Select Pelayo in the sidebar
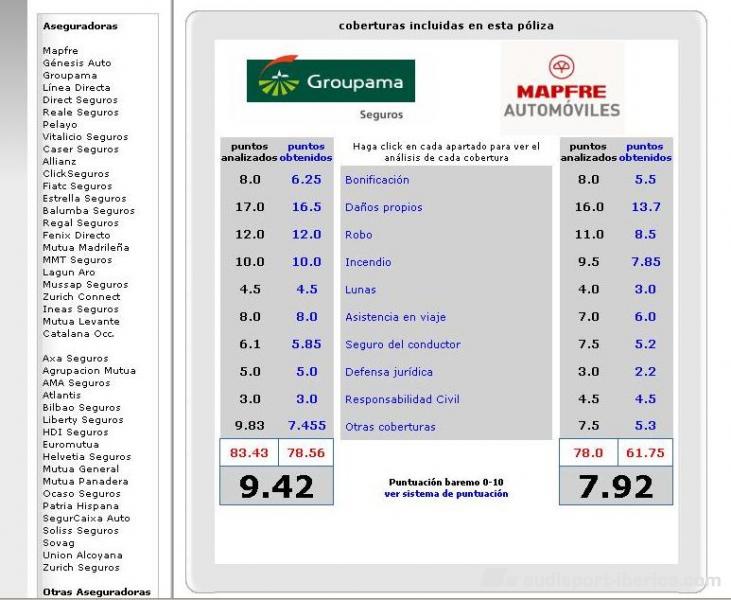731x600 pixels. point(60,124)
